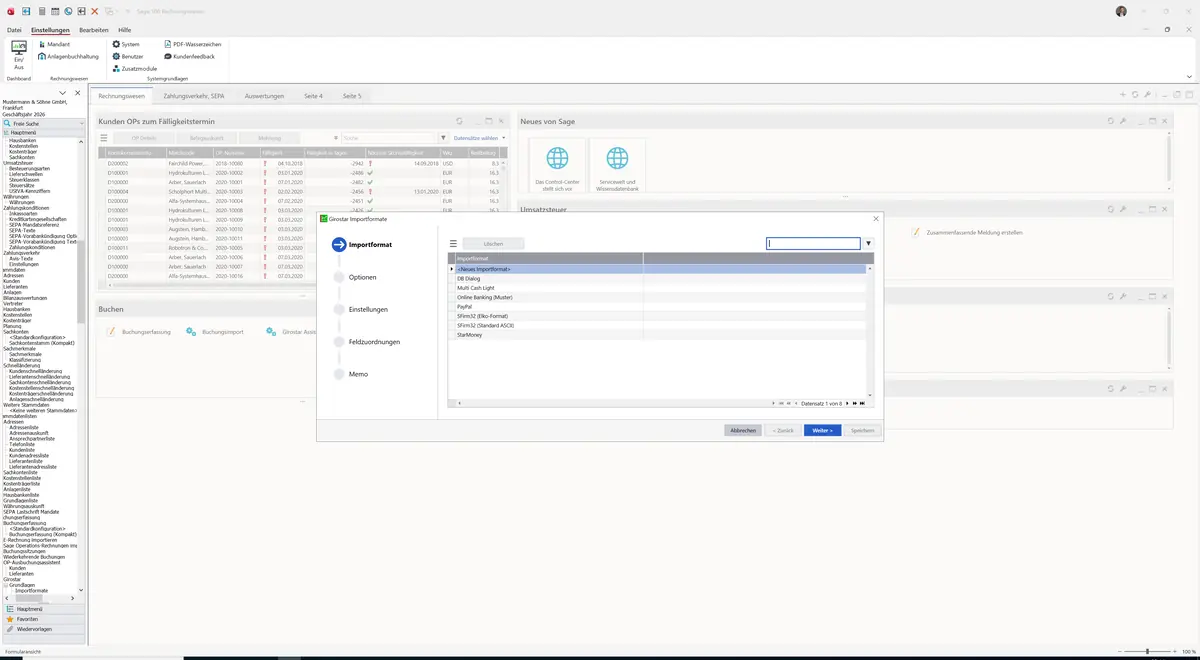Open Datensätze wählen dropdown
This screenshot has width=1200, height=660.
480,138
